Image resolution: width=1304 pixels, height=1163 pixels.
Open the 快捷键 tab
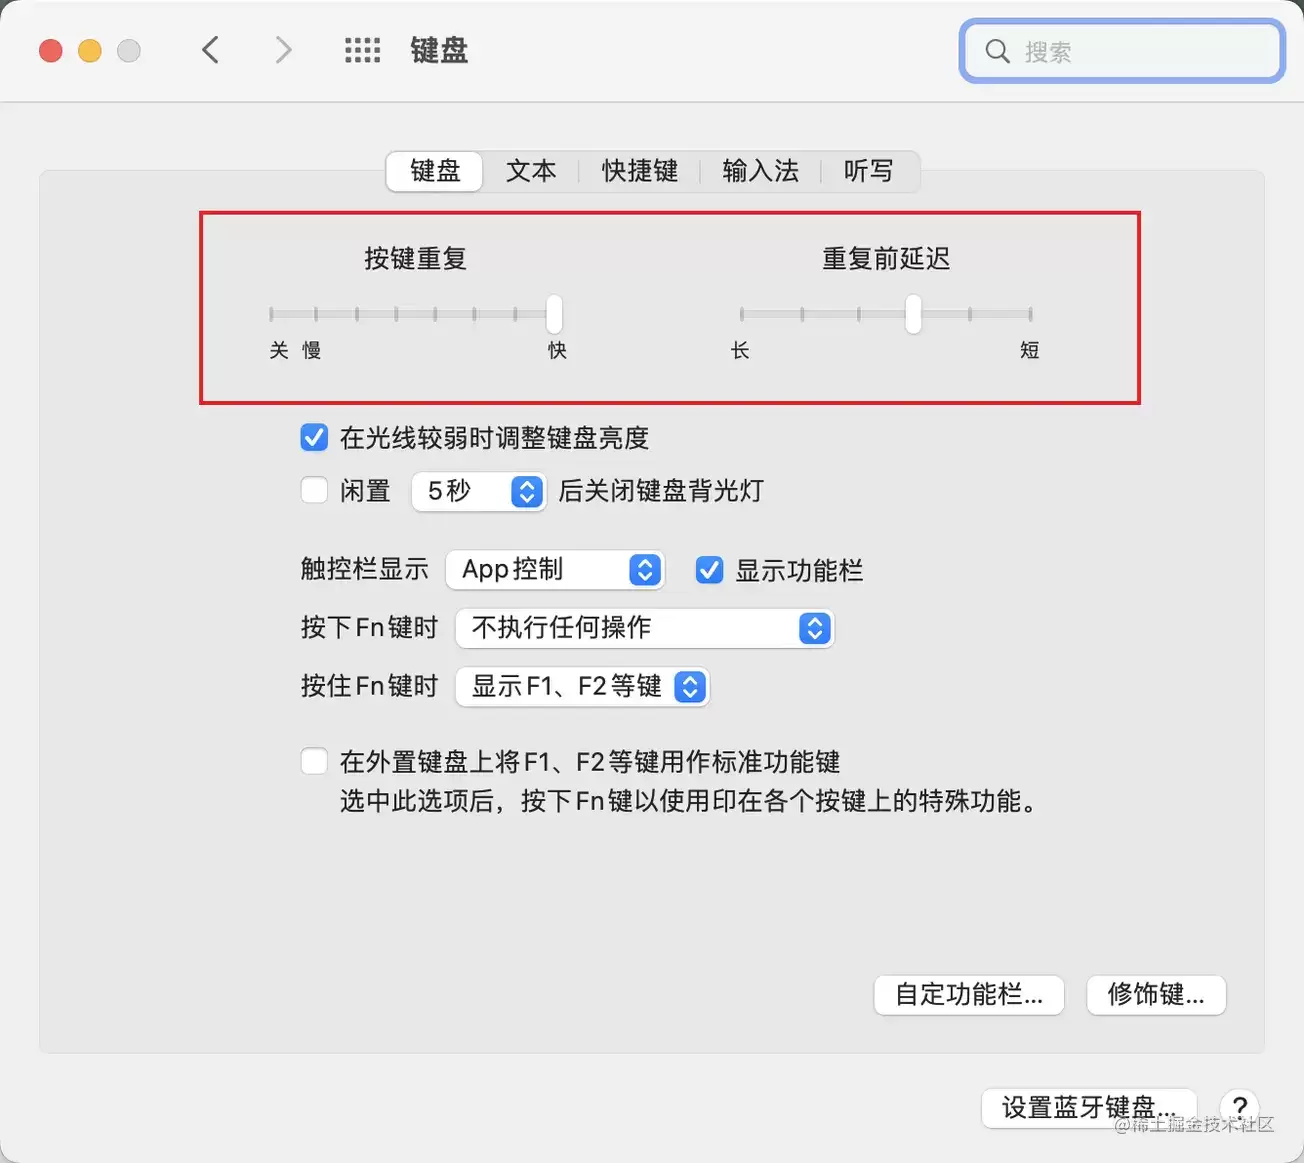click(639, 171)
